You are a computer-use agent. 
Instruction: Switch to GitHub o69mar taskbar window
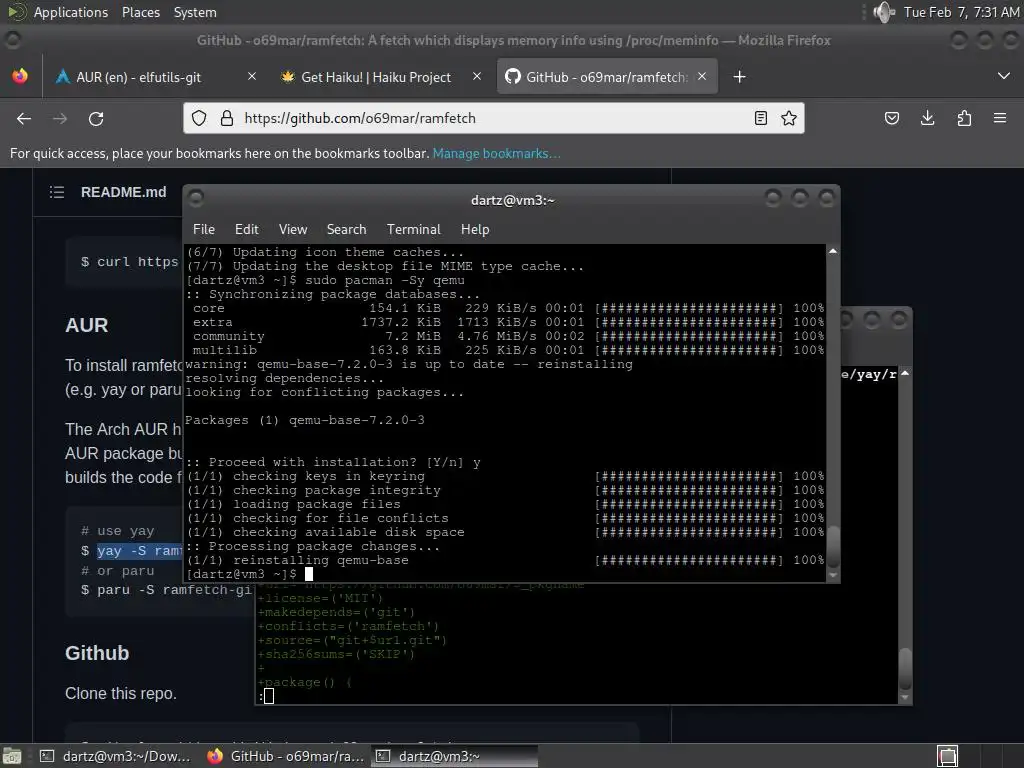tap(286, 756)
